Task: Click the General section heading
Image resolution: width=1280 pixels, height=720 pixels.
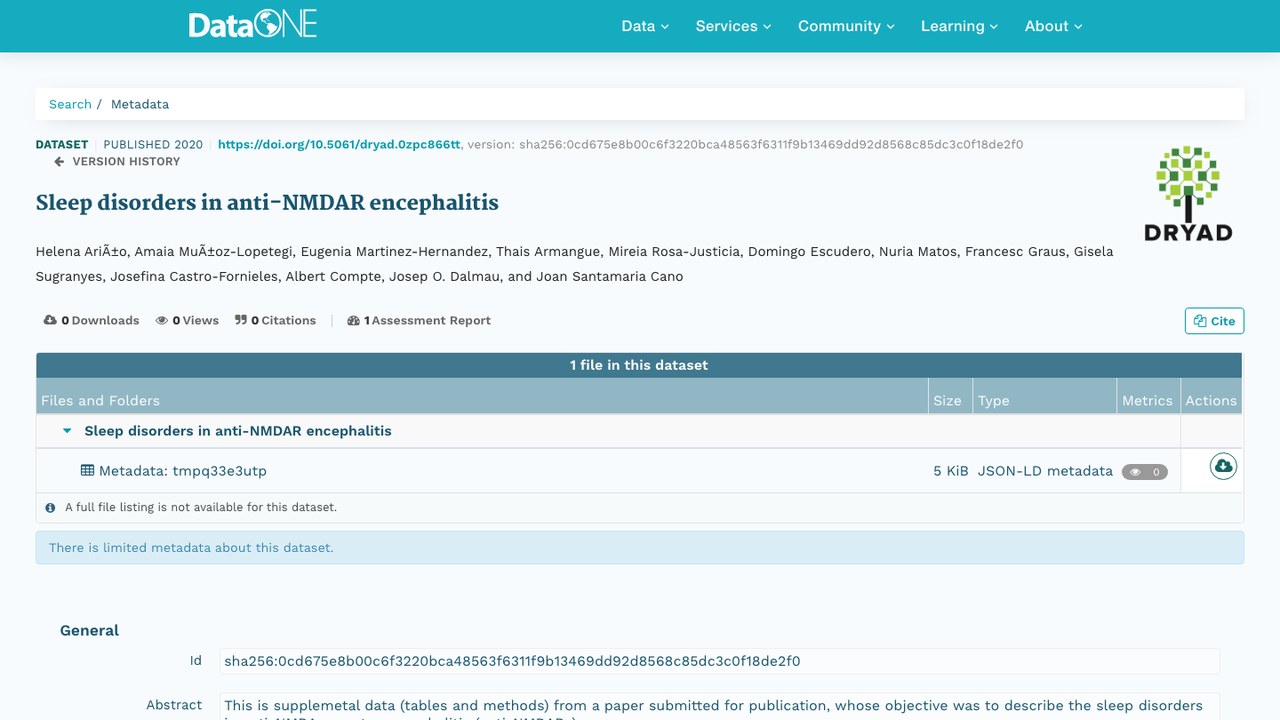Action: pos(89,630)
